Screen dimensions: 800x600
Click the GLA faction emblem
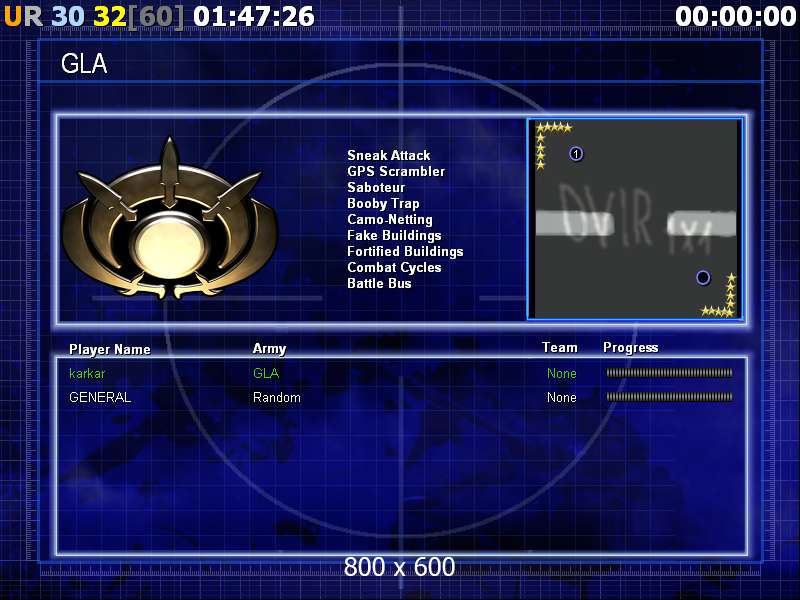pos(170,218)
